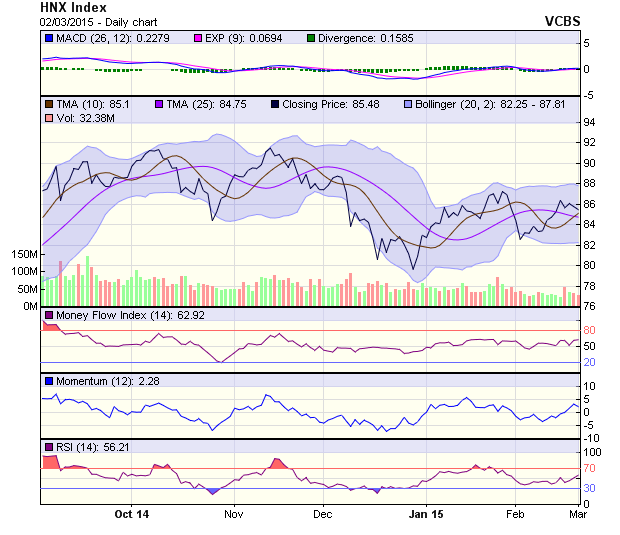This screenshot has width=620, height=535.
Task: Click the RSI (14) legend swatch
Action: click(x=48, y=446)
